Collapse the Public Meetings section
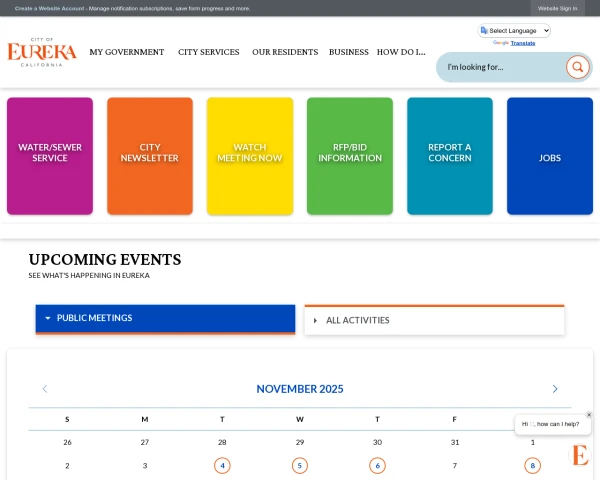This screenshot has height=480, width=600. (x=165, y=318)
